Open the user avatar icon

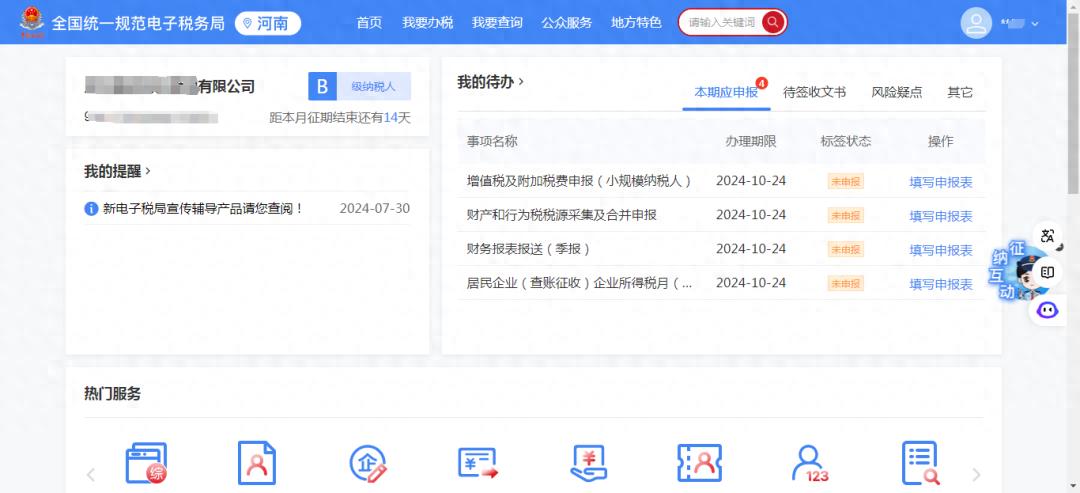pyautogui.click(x=976, y=23)
